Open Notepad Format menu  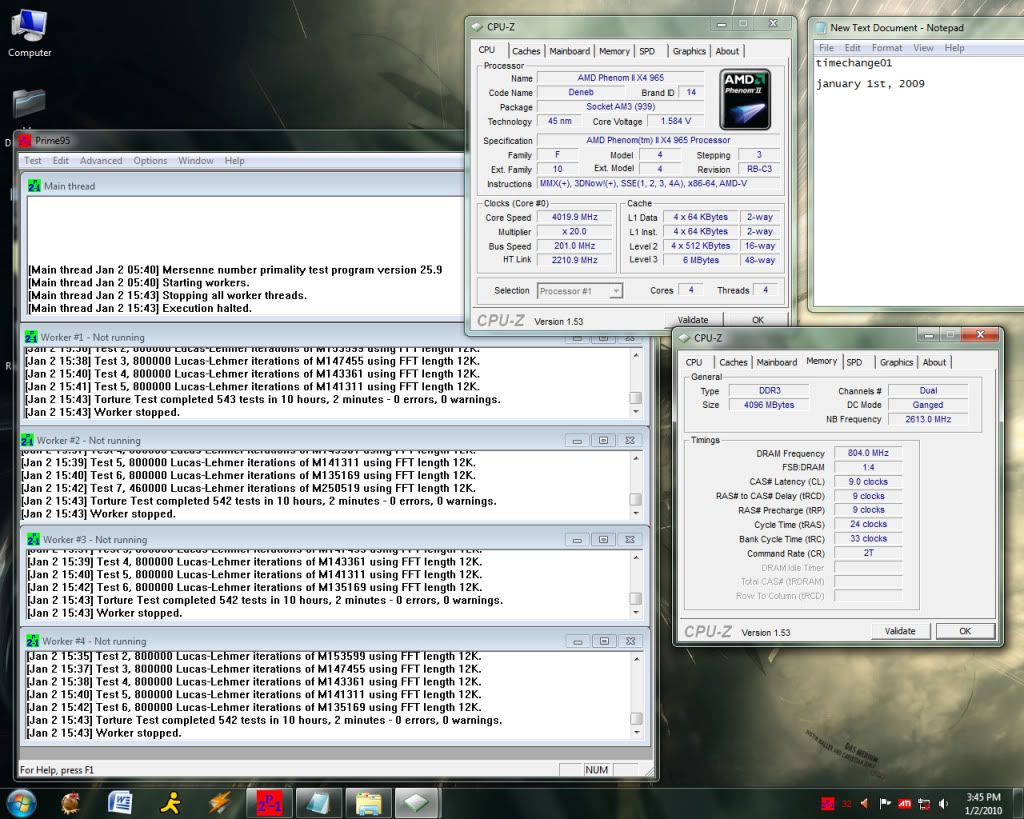click(x=886, y=48)
